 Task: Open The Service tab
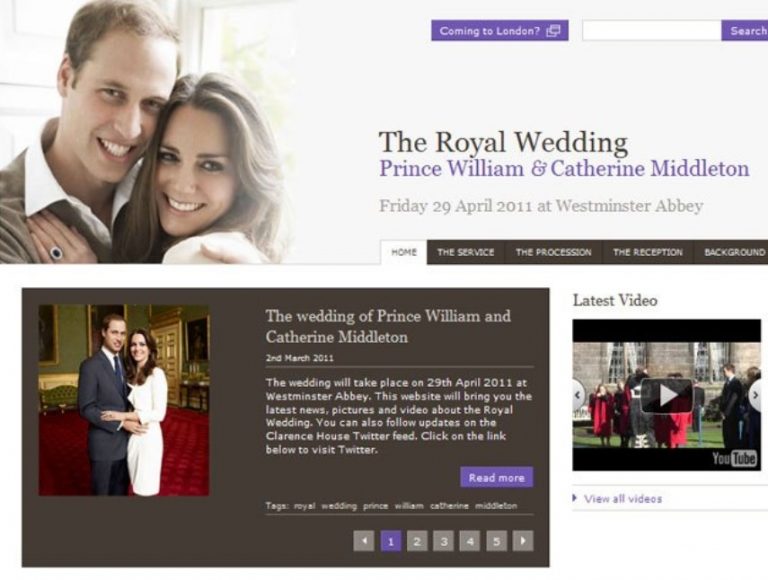coord(465,252)
